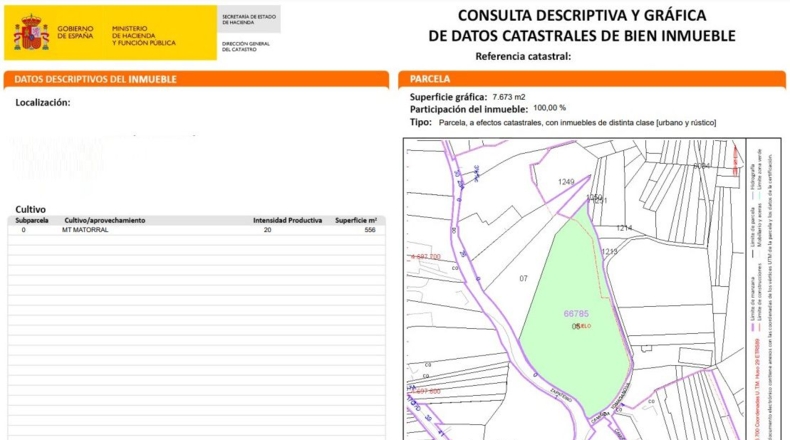Click 'DIRECCIÓN GENERAL DEL CATASTRO' label
Image resolution: width=790 pixels, height=440 pixels.
pyautogui.click(x=245, y=46)
